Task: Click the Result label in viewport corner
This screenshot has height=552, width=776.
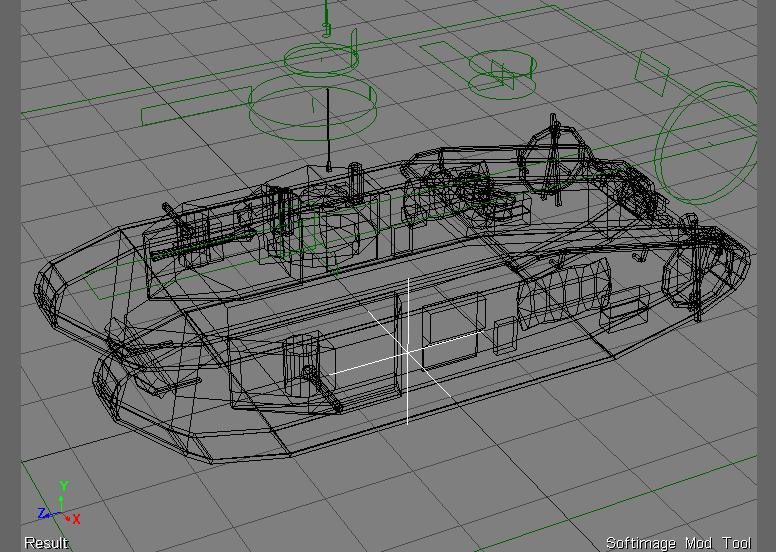Action: 46,543
